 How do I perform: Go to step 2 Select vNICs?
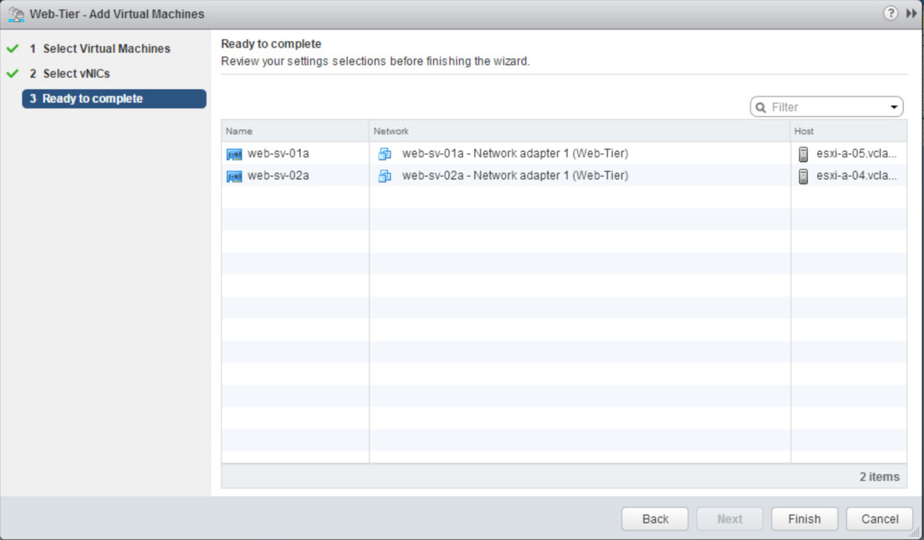click(x=76, y=74)
